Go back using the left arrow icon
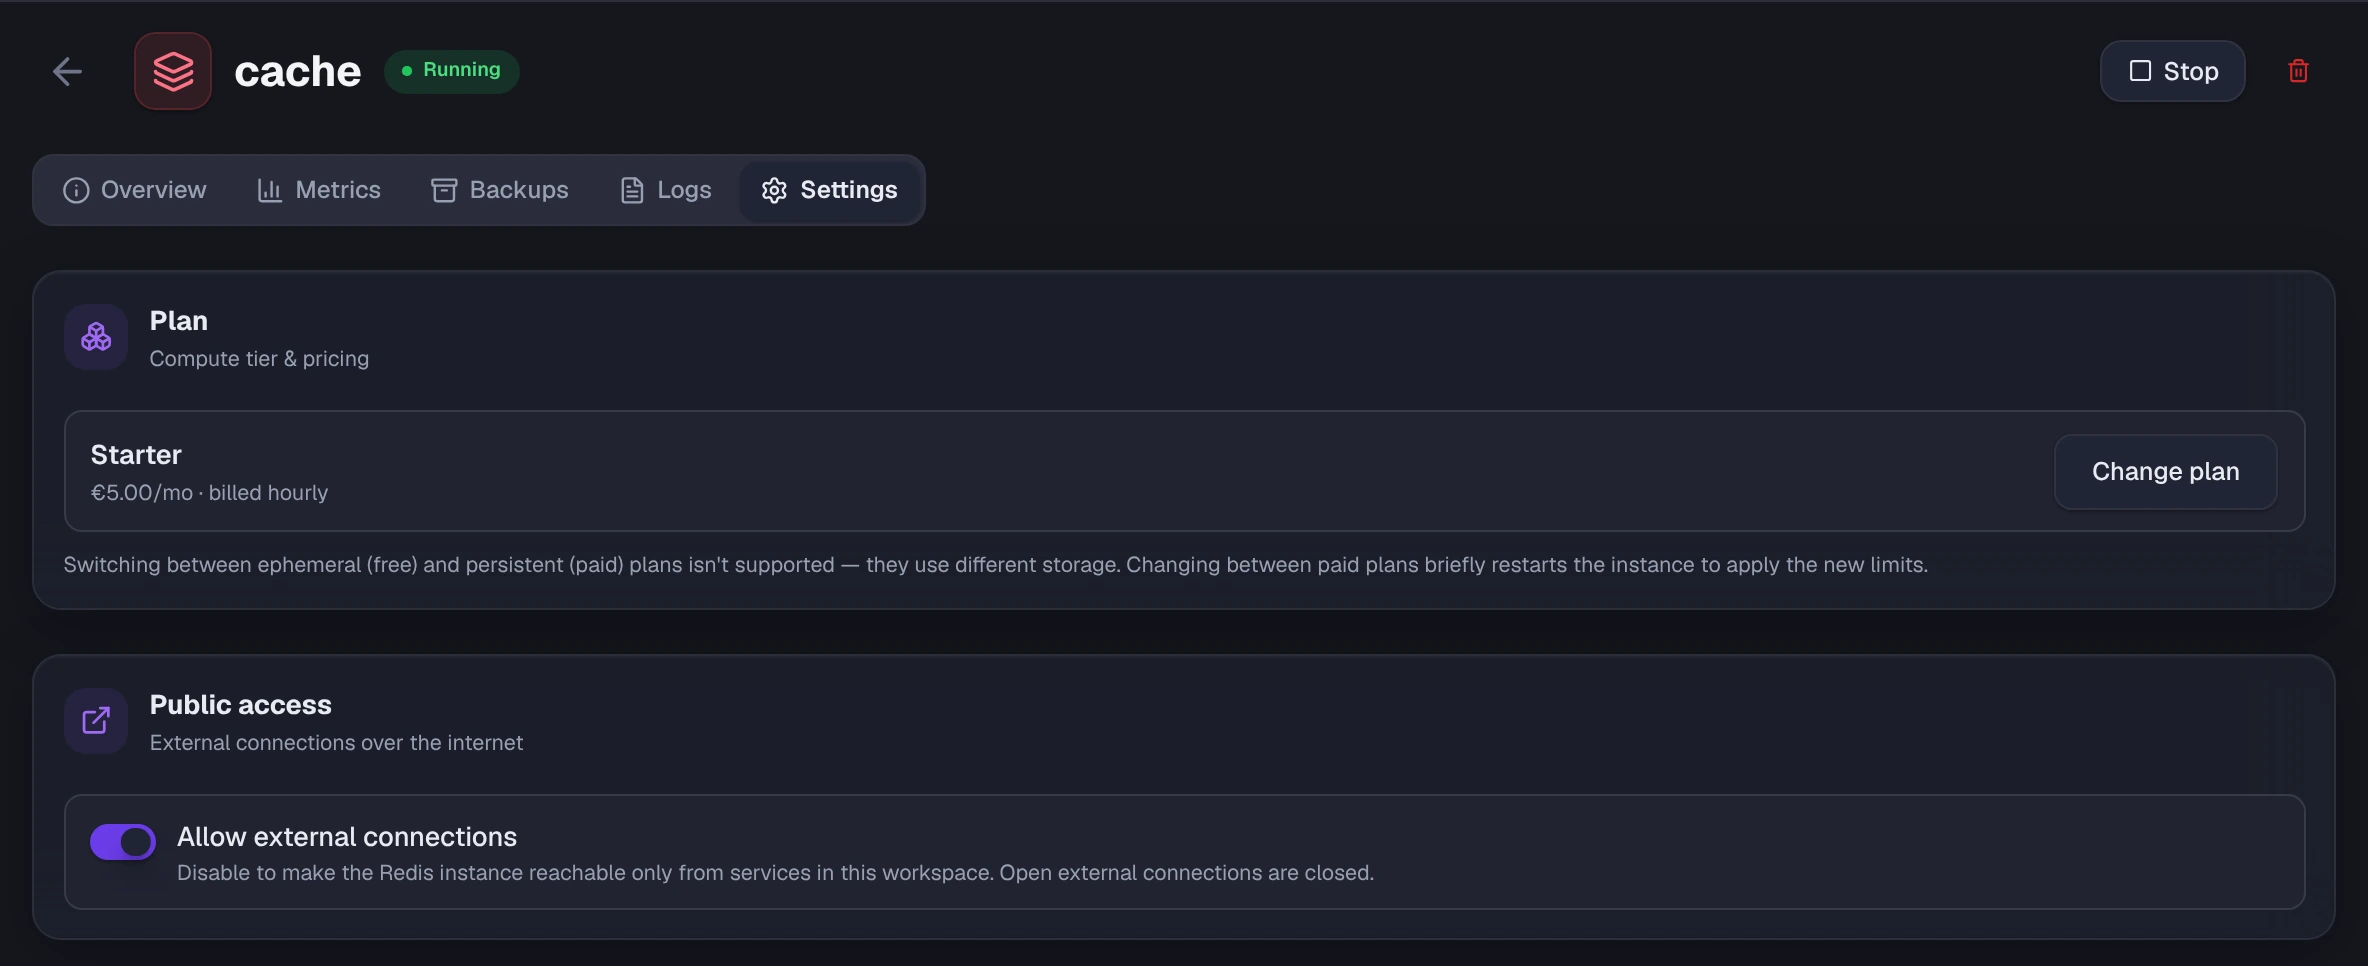Image resolution: width=2368 pixels, height=966 pixels. 67,71
